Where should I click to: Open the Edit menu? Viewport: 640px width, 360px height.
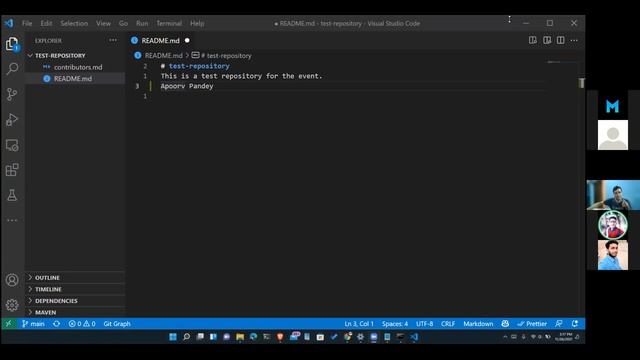click(x=46, y=23)
